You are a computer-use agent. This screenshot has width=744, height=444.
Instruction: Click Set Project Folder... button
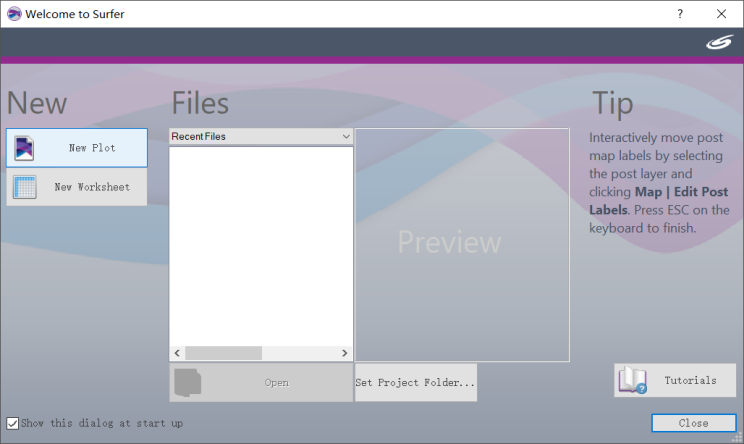416,382
